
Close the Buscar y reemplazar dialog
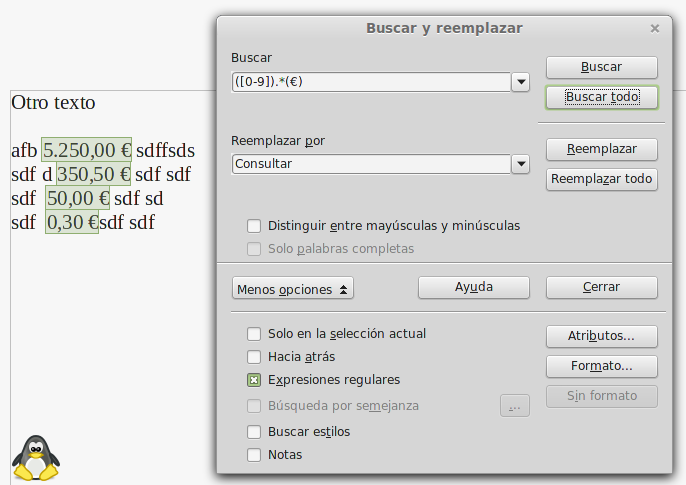654,28
